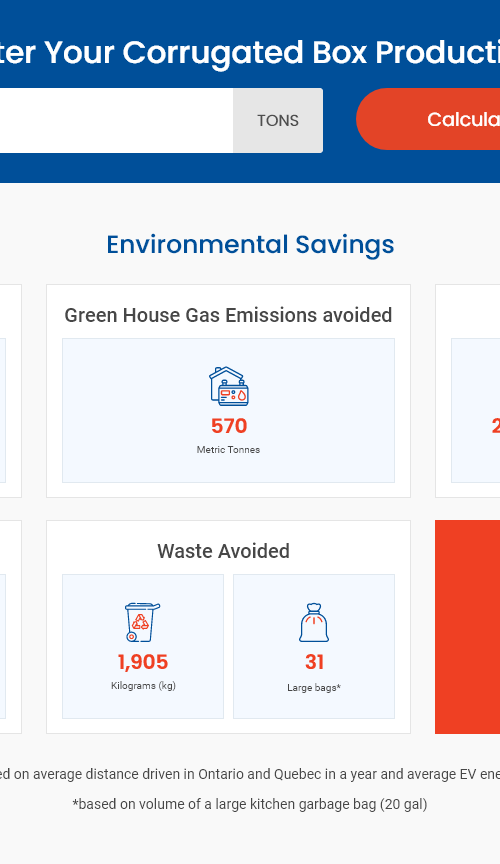The height and width of the screenshot is (864, 500).
Task: Click the TONS unit label box
Action: pos(278,121)
